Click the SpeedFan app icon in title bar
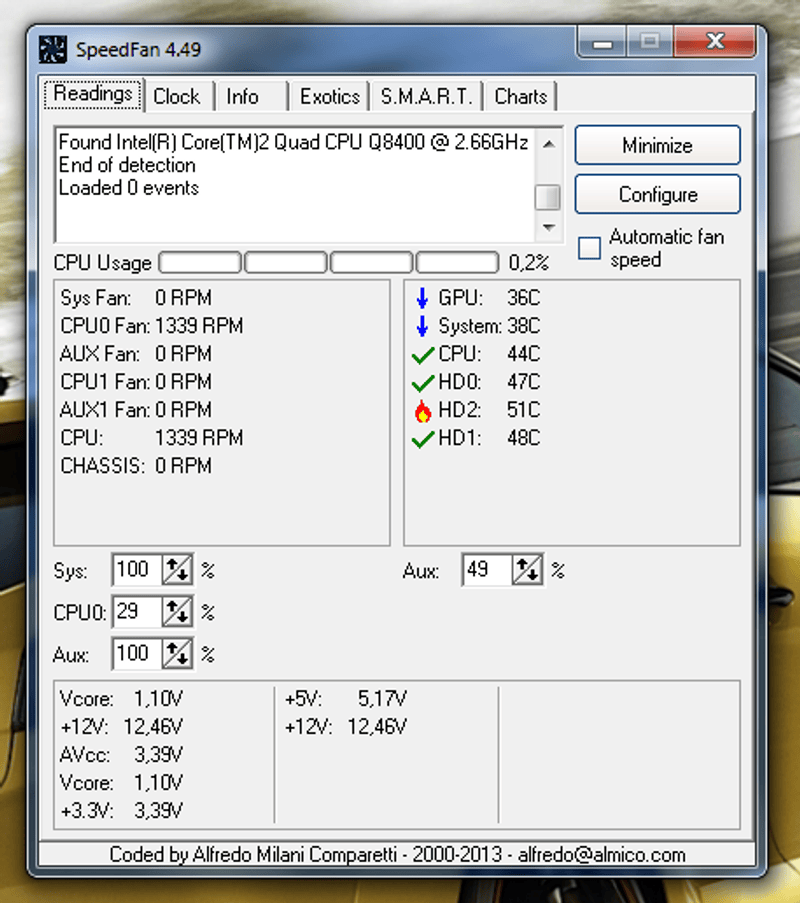Viewport: 800px width, 903px height. pos(53,49)
